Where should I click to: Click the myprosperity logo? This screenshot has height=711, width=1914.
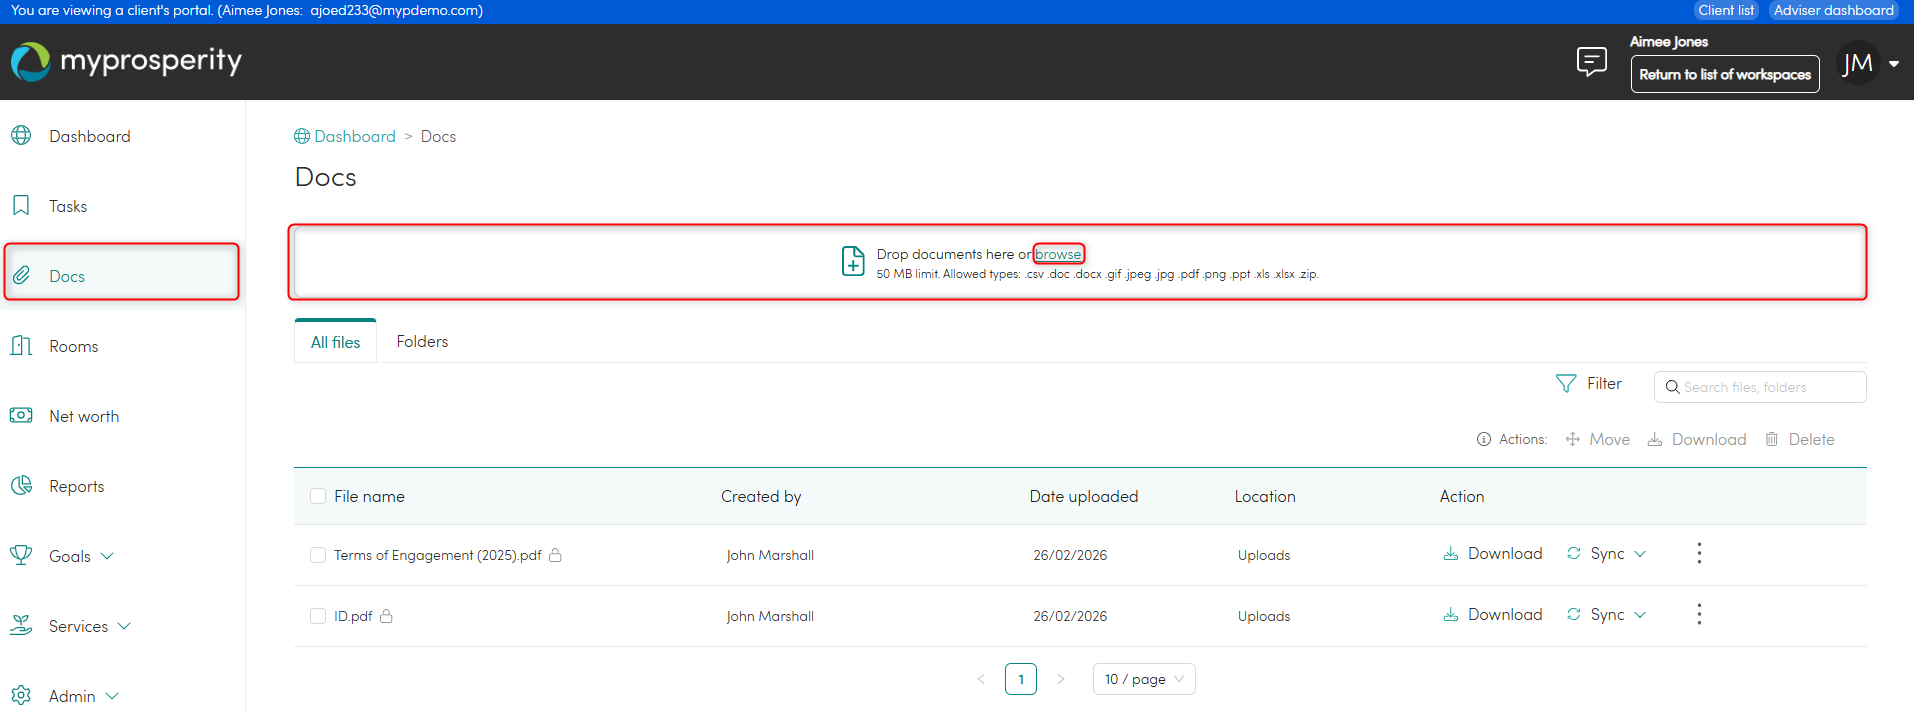(127, 62)
